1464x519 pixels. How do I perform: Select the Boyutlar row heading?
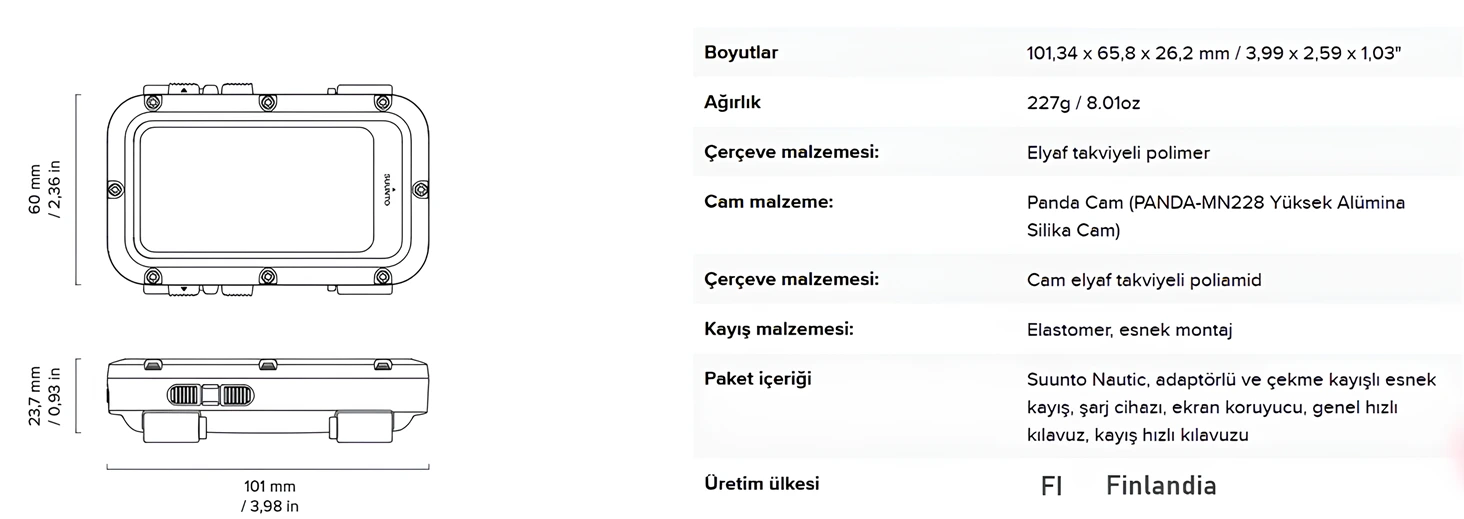pyautogui.click(x=741, y=53)
